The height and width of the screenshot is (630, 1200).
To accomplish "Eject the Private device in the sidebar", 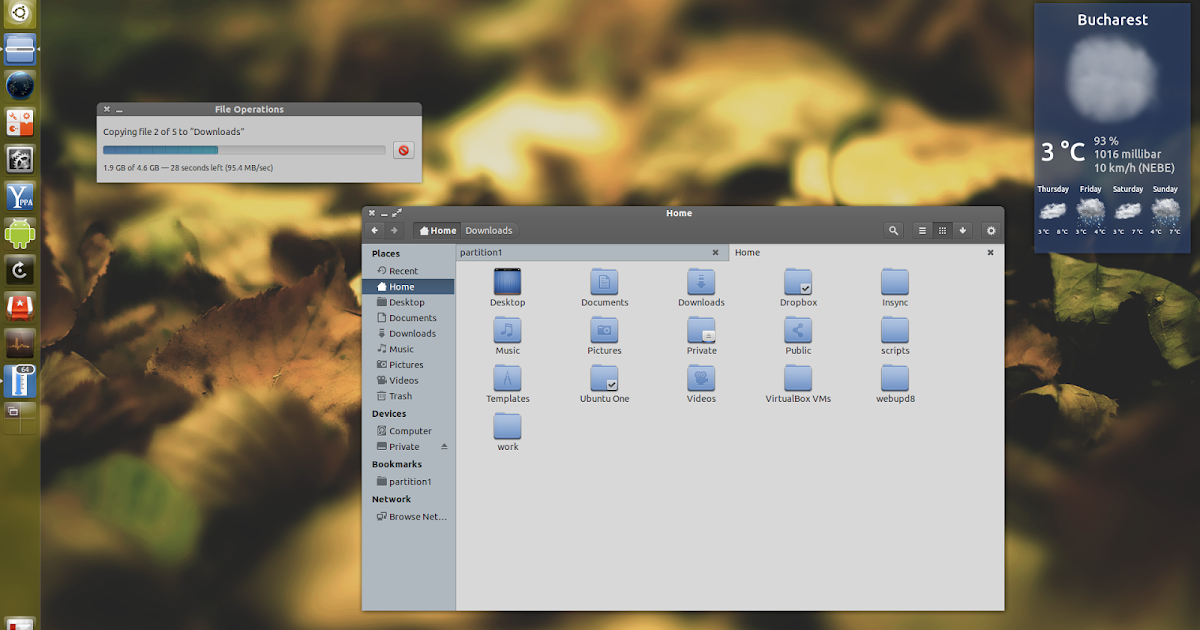I will (x=446, y=446).
